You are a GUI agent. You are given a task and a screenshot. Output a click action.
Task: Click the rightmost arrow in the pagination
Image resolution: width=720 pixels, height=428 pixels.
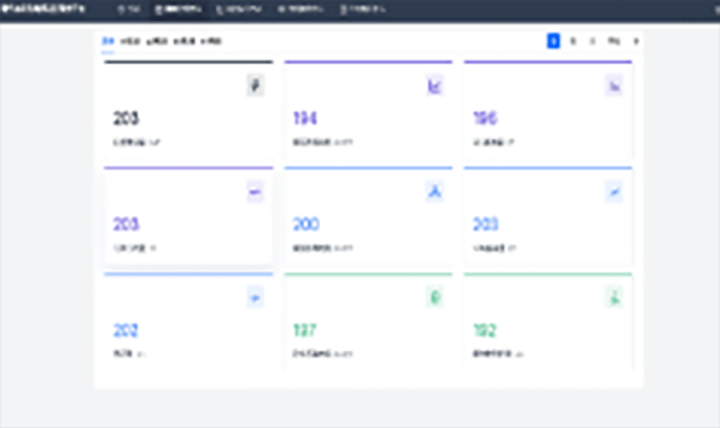pos(636,41)
